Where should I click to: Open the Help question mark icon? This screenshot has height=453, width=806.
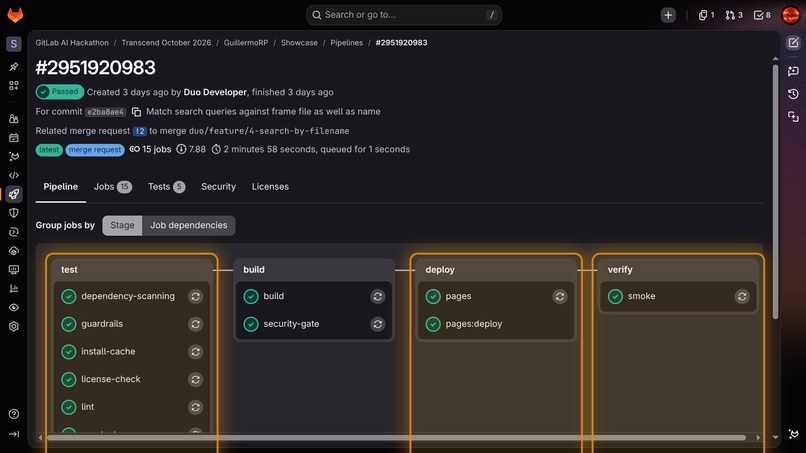(14, 414)
